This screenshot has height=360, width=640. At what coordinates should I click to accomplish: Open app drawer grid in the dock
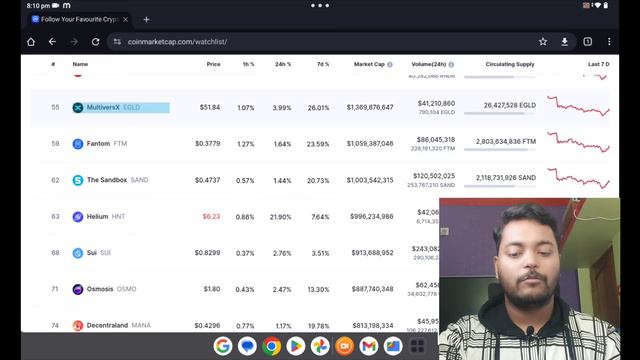point(417,346)
